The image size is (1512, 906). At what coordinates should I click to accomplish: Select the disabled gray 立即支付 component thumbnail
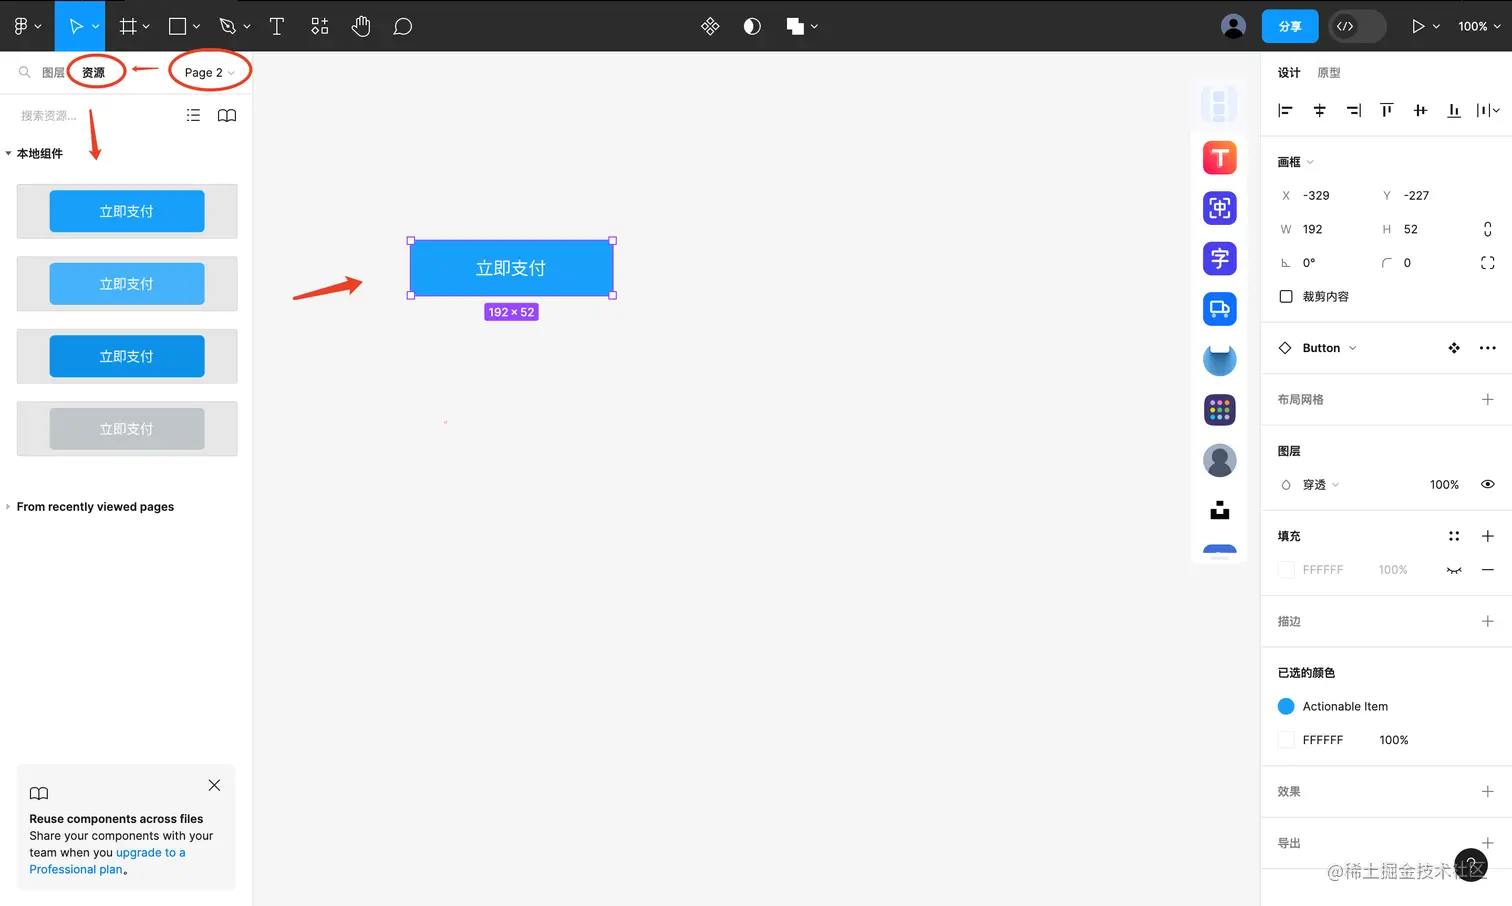(x=127, y=429)
